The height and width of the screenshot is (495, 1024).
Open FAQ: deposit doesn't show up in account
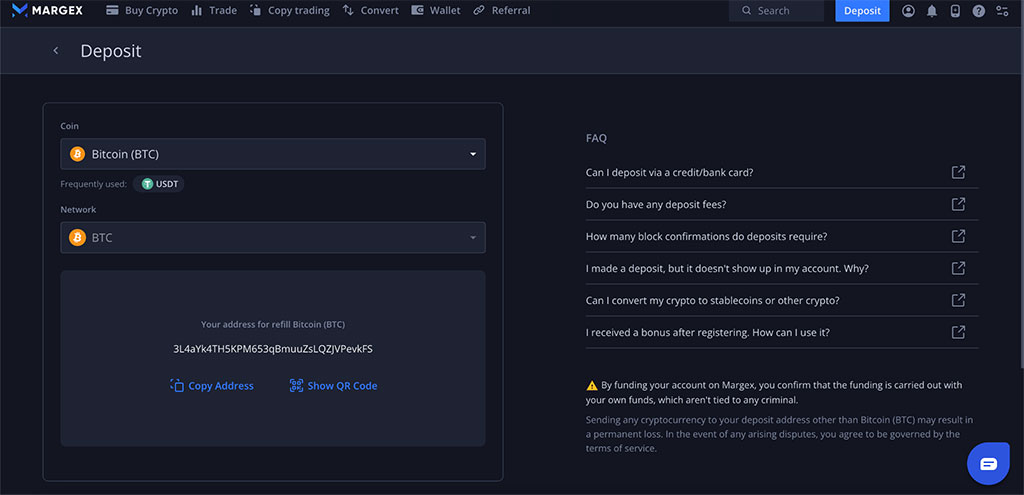click(x=782, y=268)
